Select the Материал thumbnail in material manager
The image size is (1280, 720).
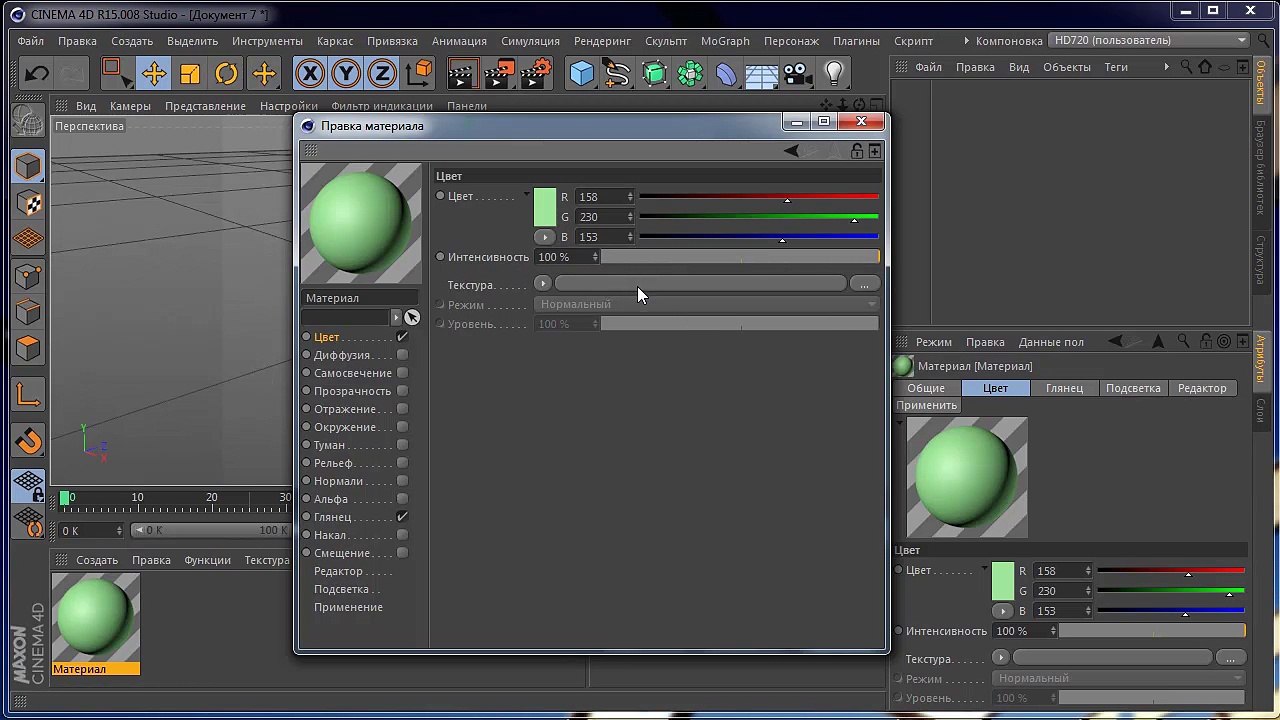click(x=96, y=617)
